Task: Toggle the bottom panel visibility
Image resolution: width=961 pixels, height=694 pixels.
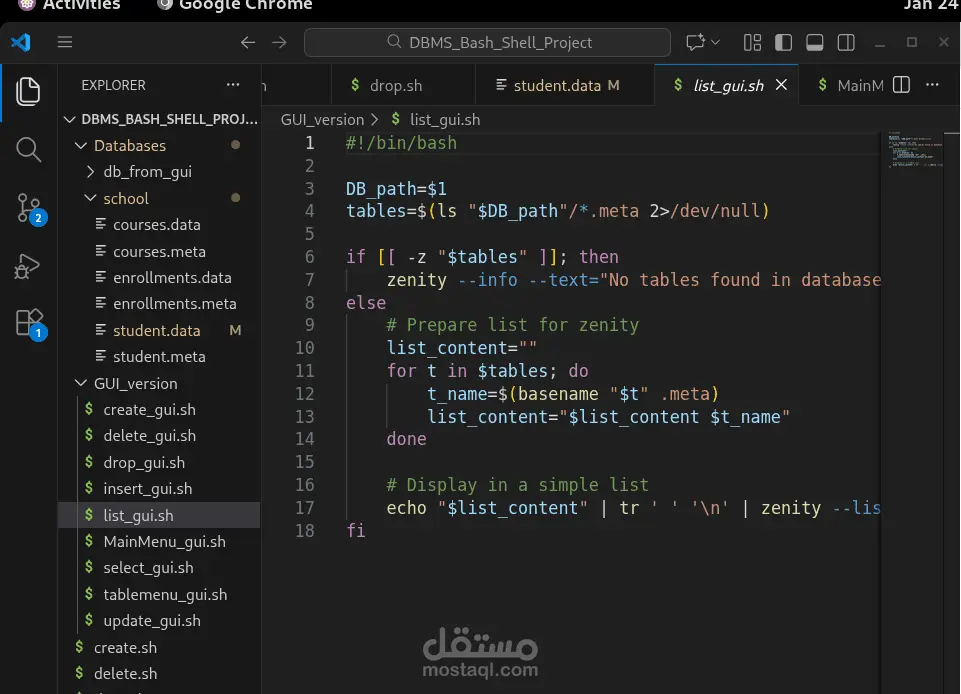Action: (814, 42)
